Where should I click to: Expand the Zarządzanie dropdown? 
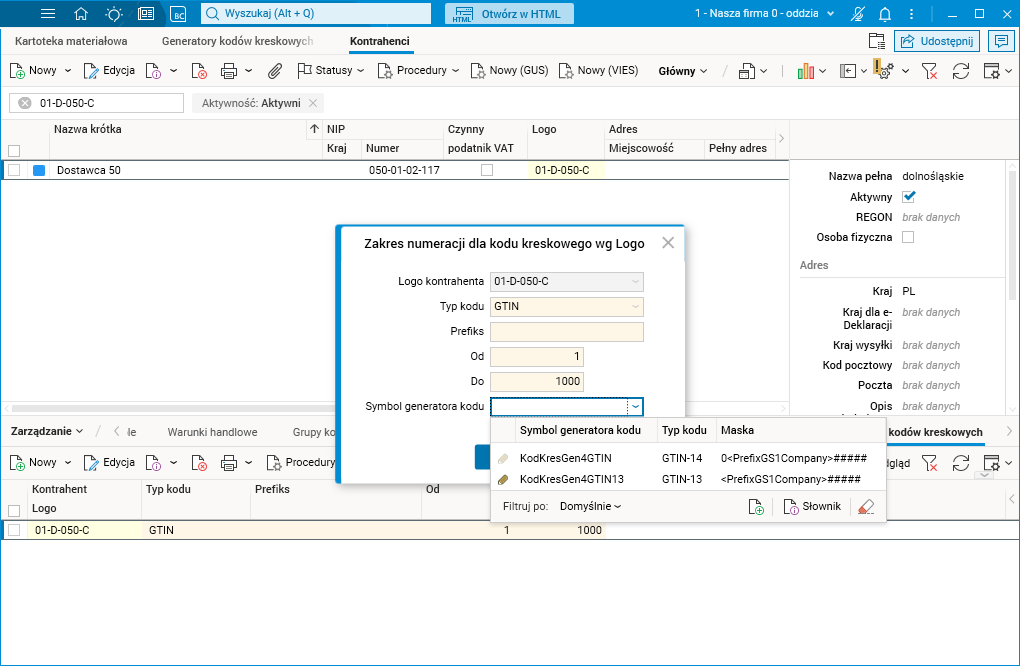click(x=47, y=431)
